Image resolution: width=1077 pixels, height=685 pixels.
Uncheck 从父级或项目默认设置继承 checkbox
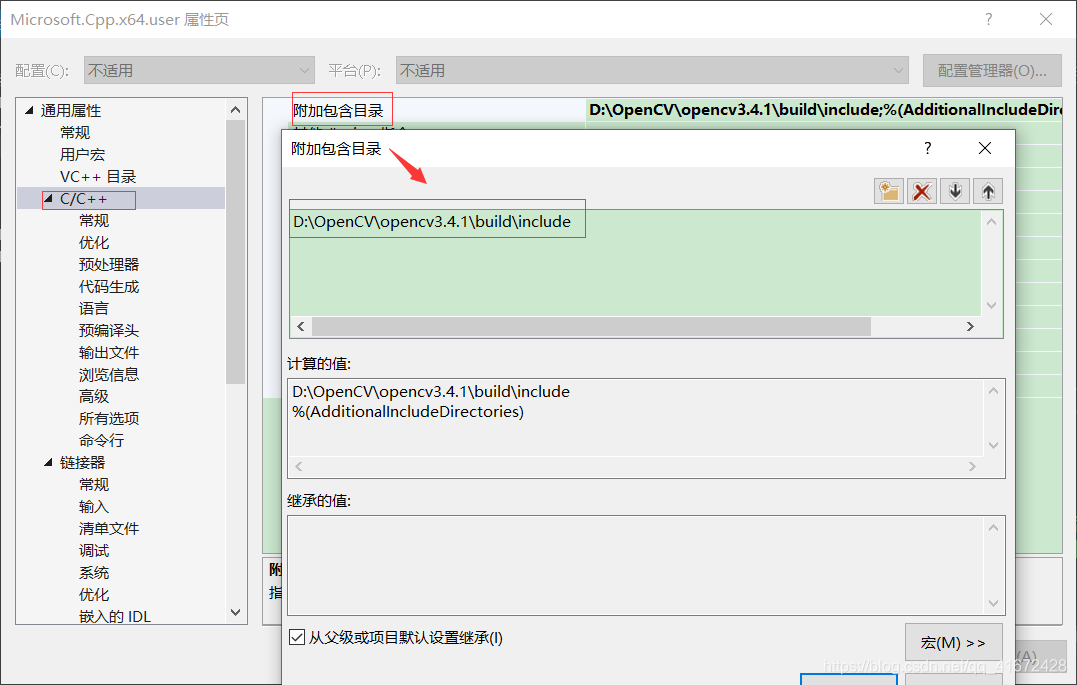[x=297, y=637]
